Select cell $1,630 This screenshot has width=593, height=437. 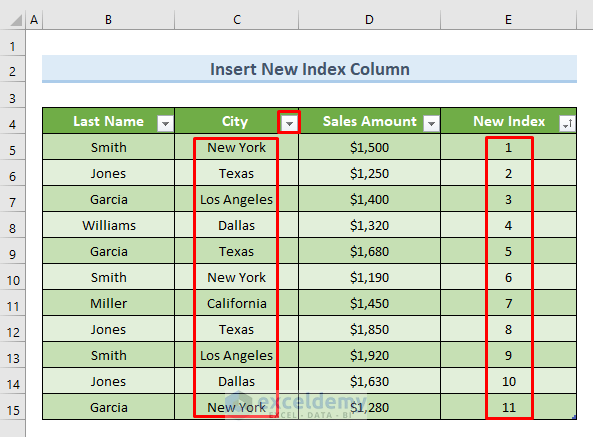(369, 381)
